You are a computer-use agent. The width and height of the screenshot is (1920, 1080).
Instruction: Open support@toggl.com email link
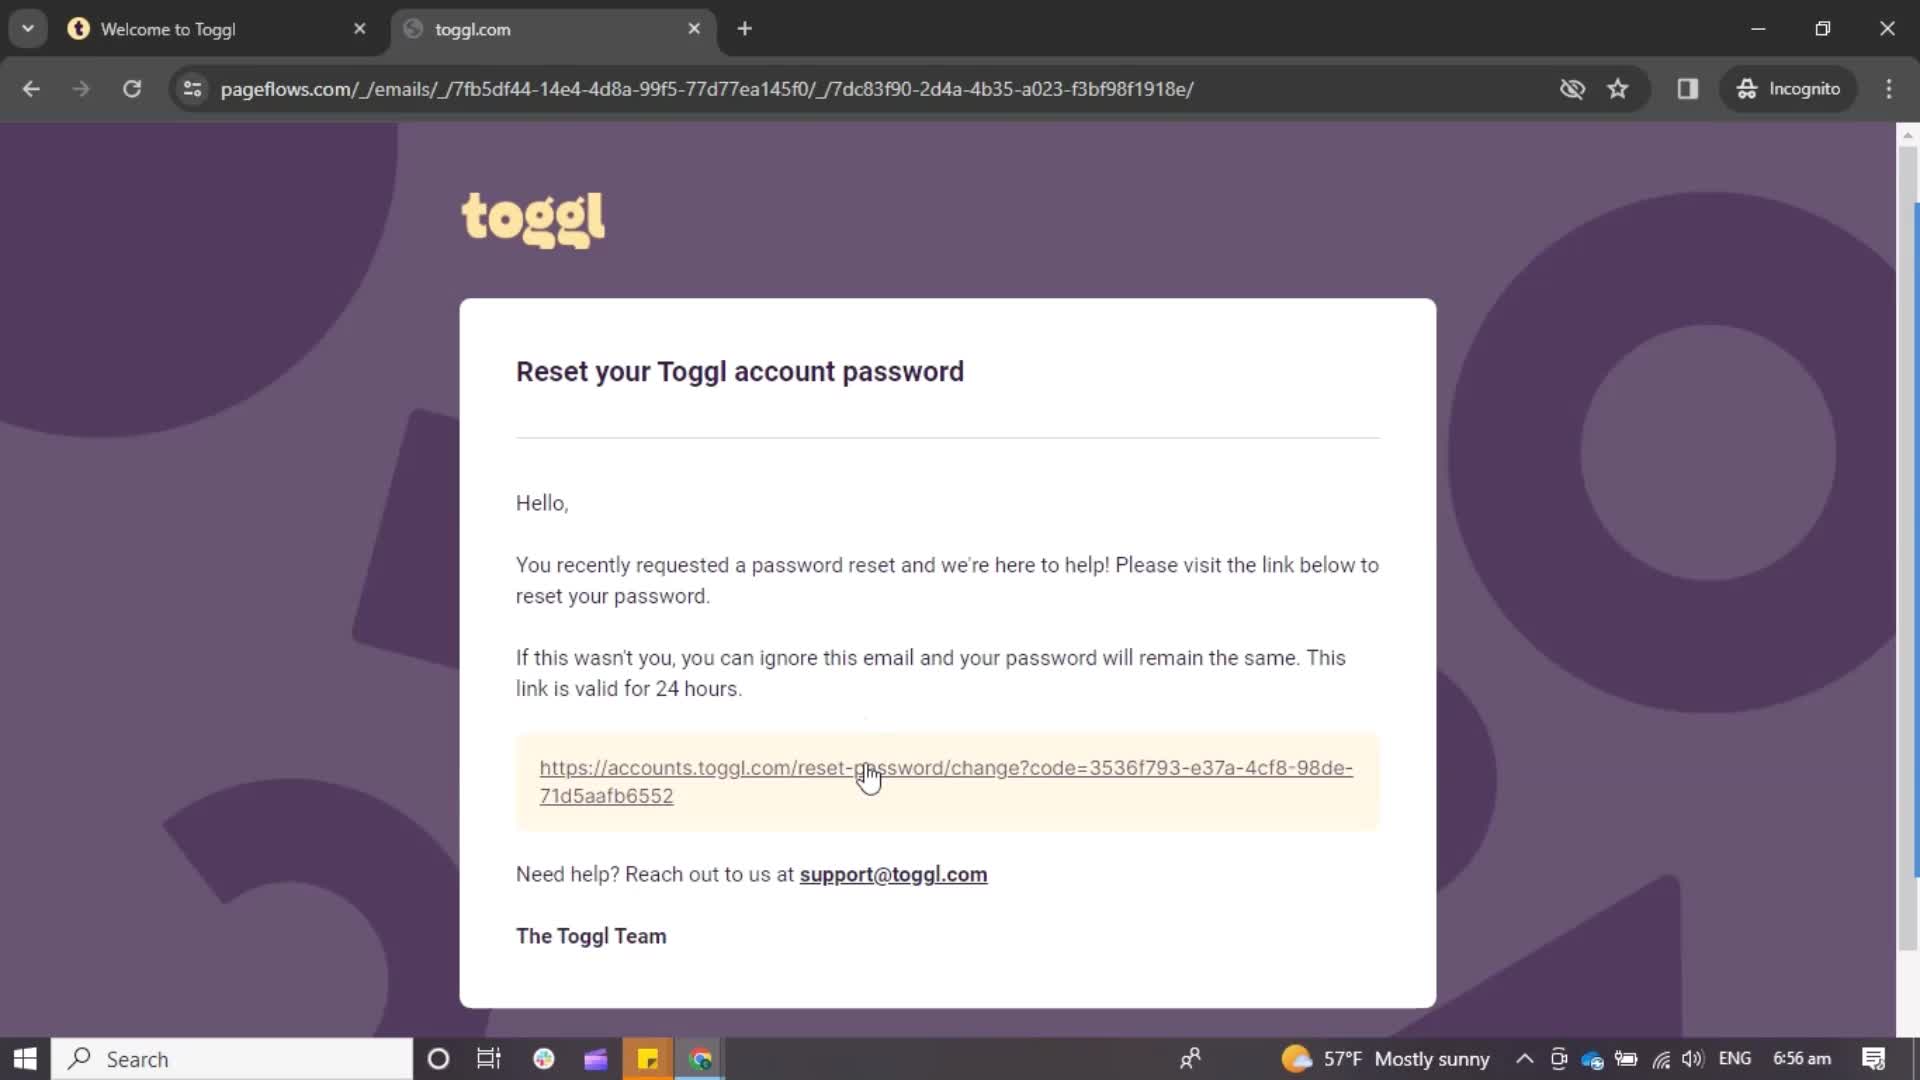click(894, 874)
